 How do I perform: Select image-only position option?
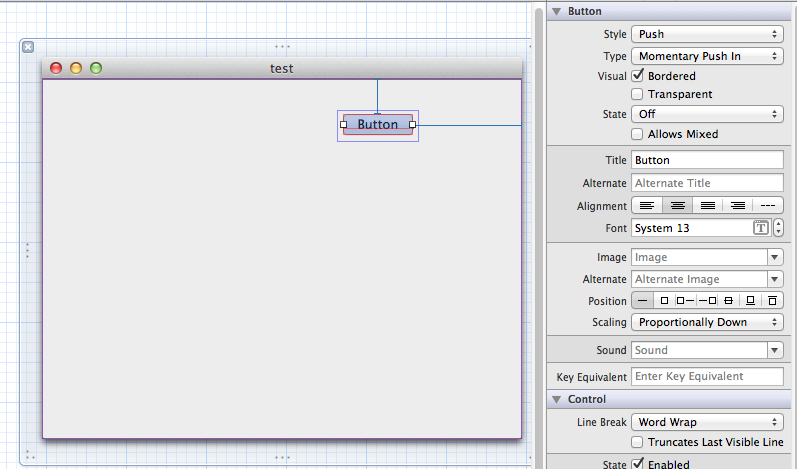pyautogui.click(x=663, y=301)
